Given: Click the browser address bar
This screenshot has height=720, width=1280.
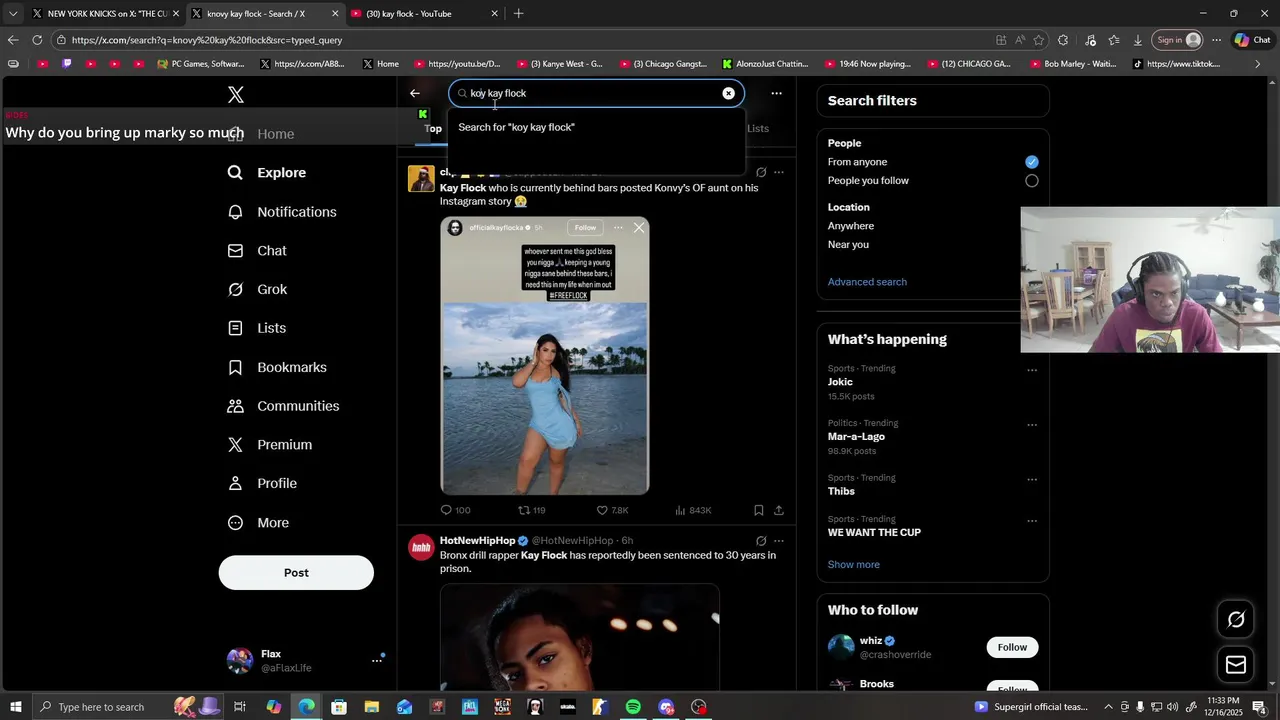Looking at the screenshot, I should coord(520,40).
